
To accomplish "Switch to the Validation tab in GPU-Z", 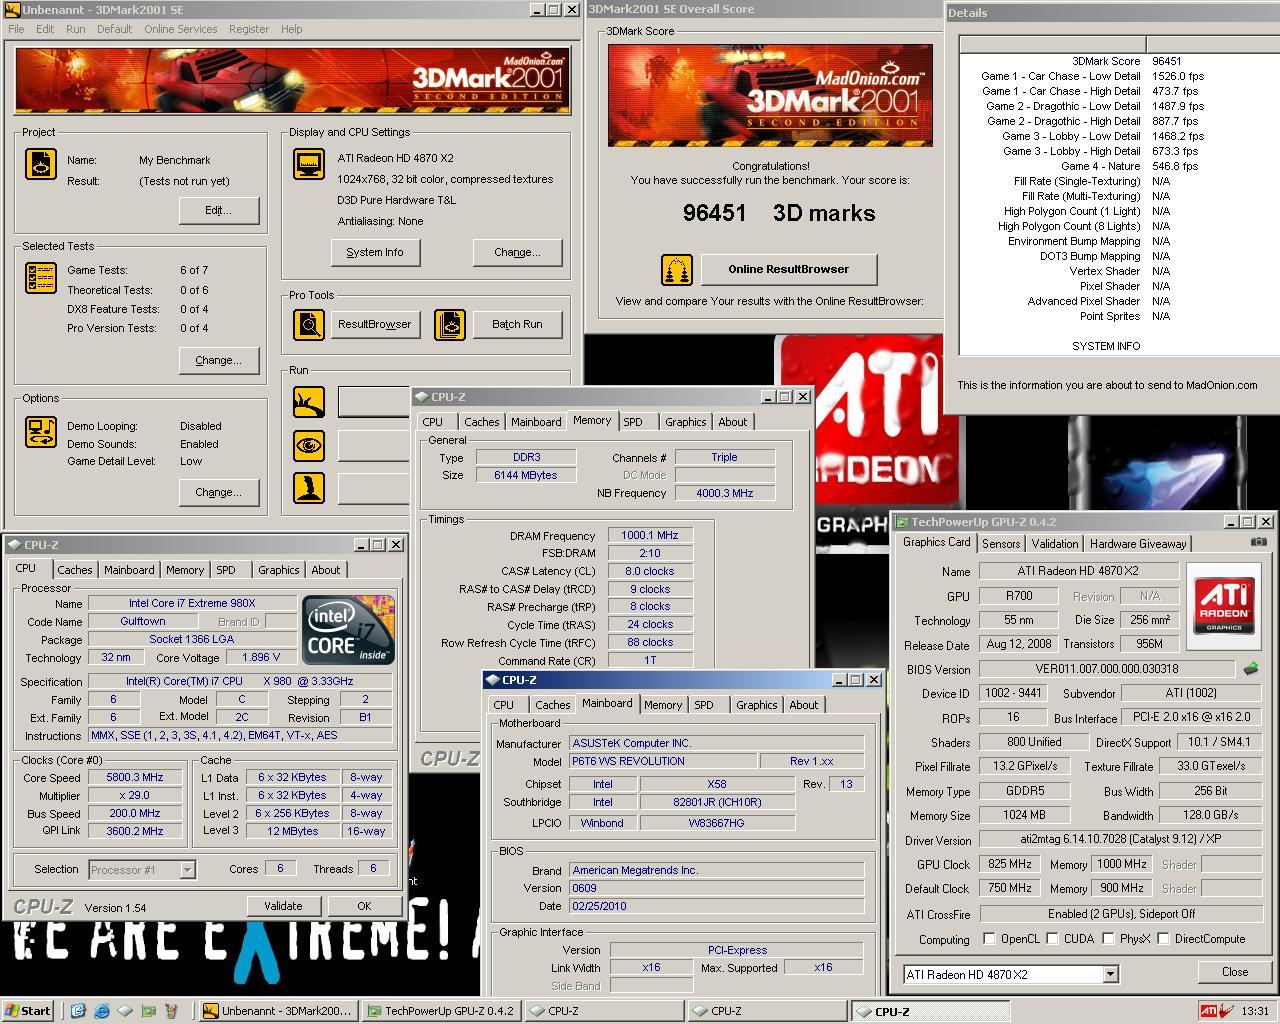I will coord(1055,544).
